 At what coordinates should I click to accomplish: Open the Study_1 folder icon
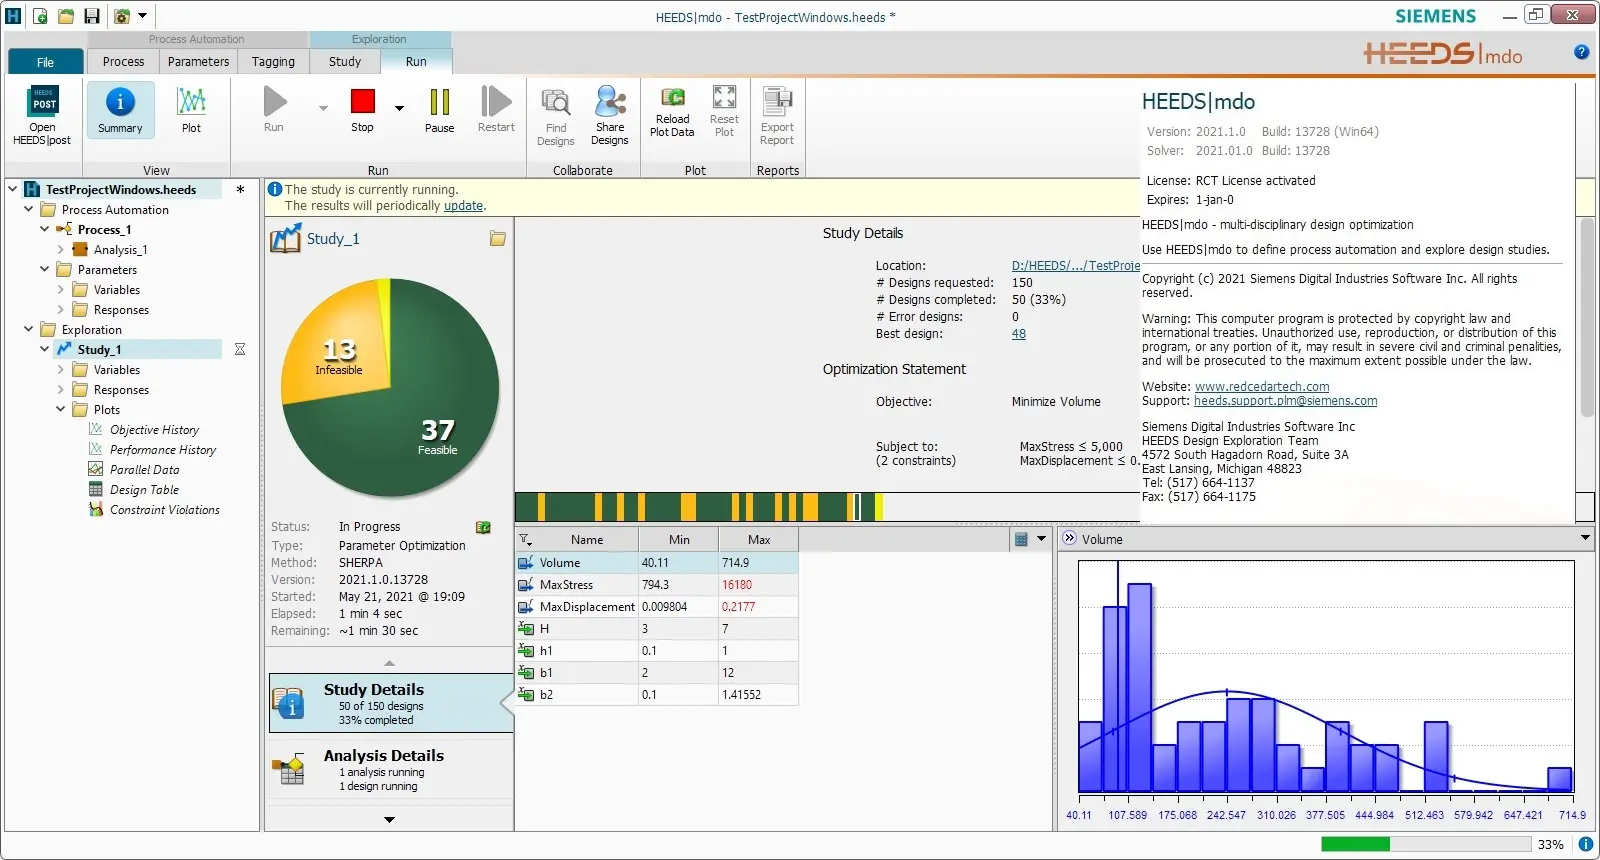pyautogui.click(x=498, y=239)
